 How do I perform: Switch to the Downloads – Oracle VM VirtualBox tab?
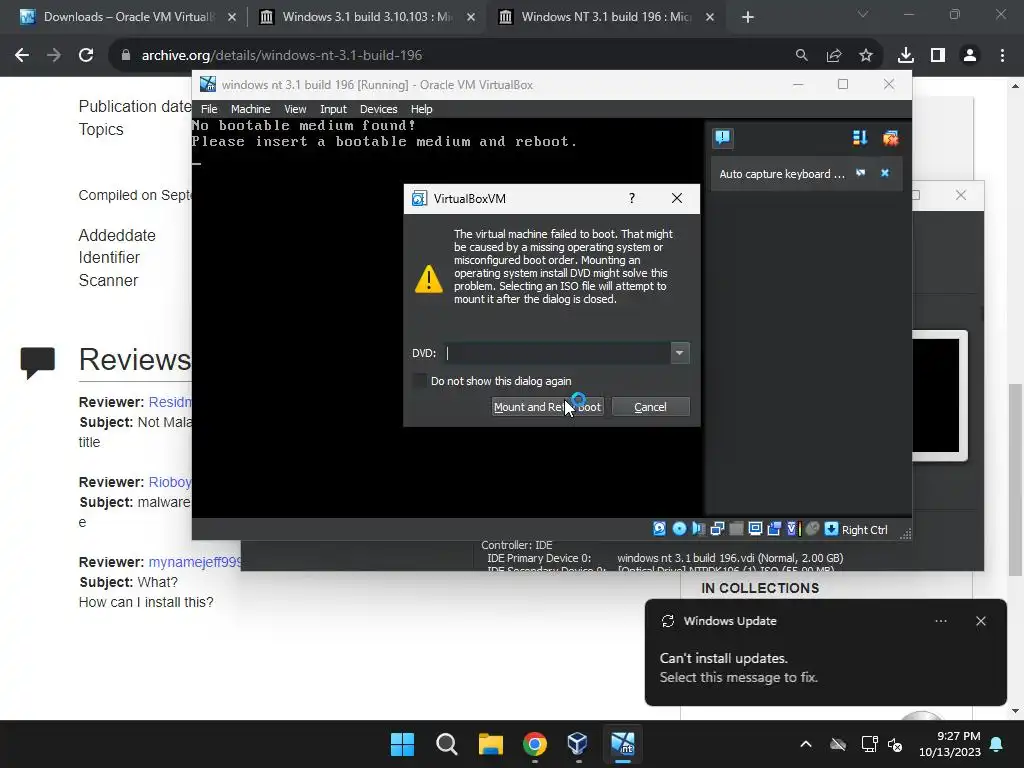(127, 17)
